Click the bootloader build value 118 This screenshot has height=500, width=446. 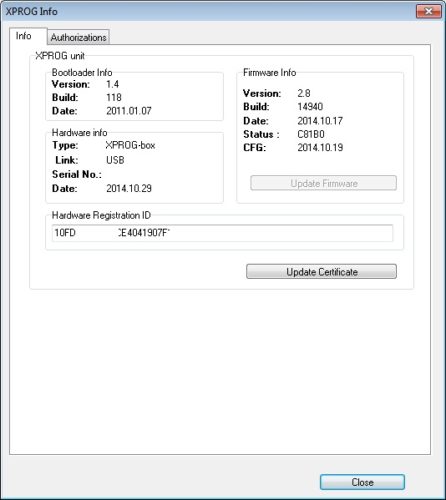[114, 98]
